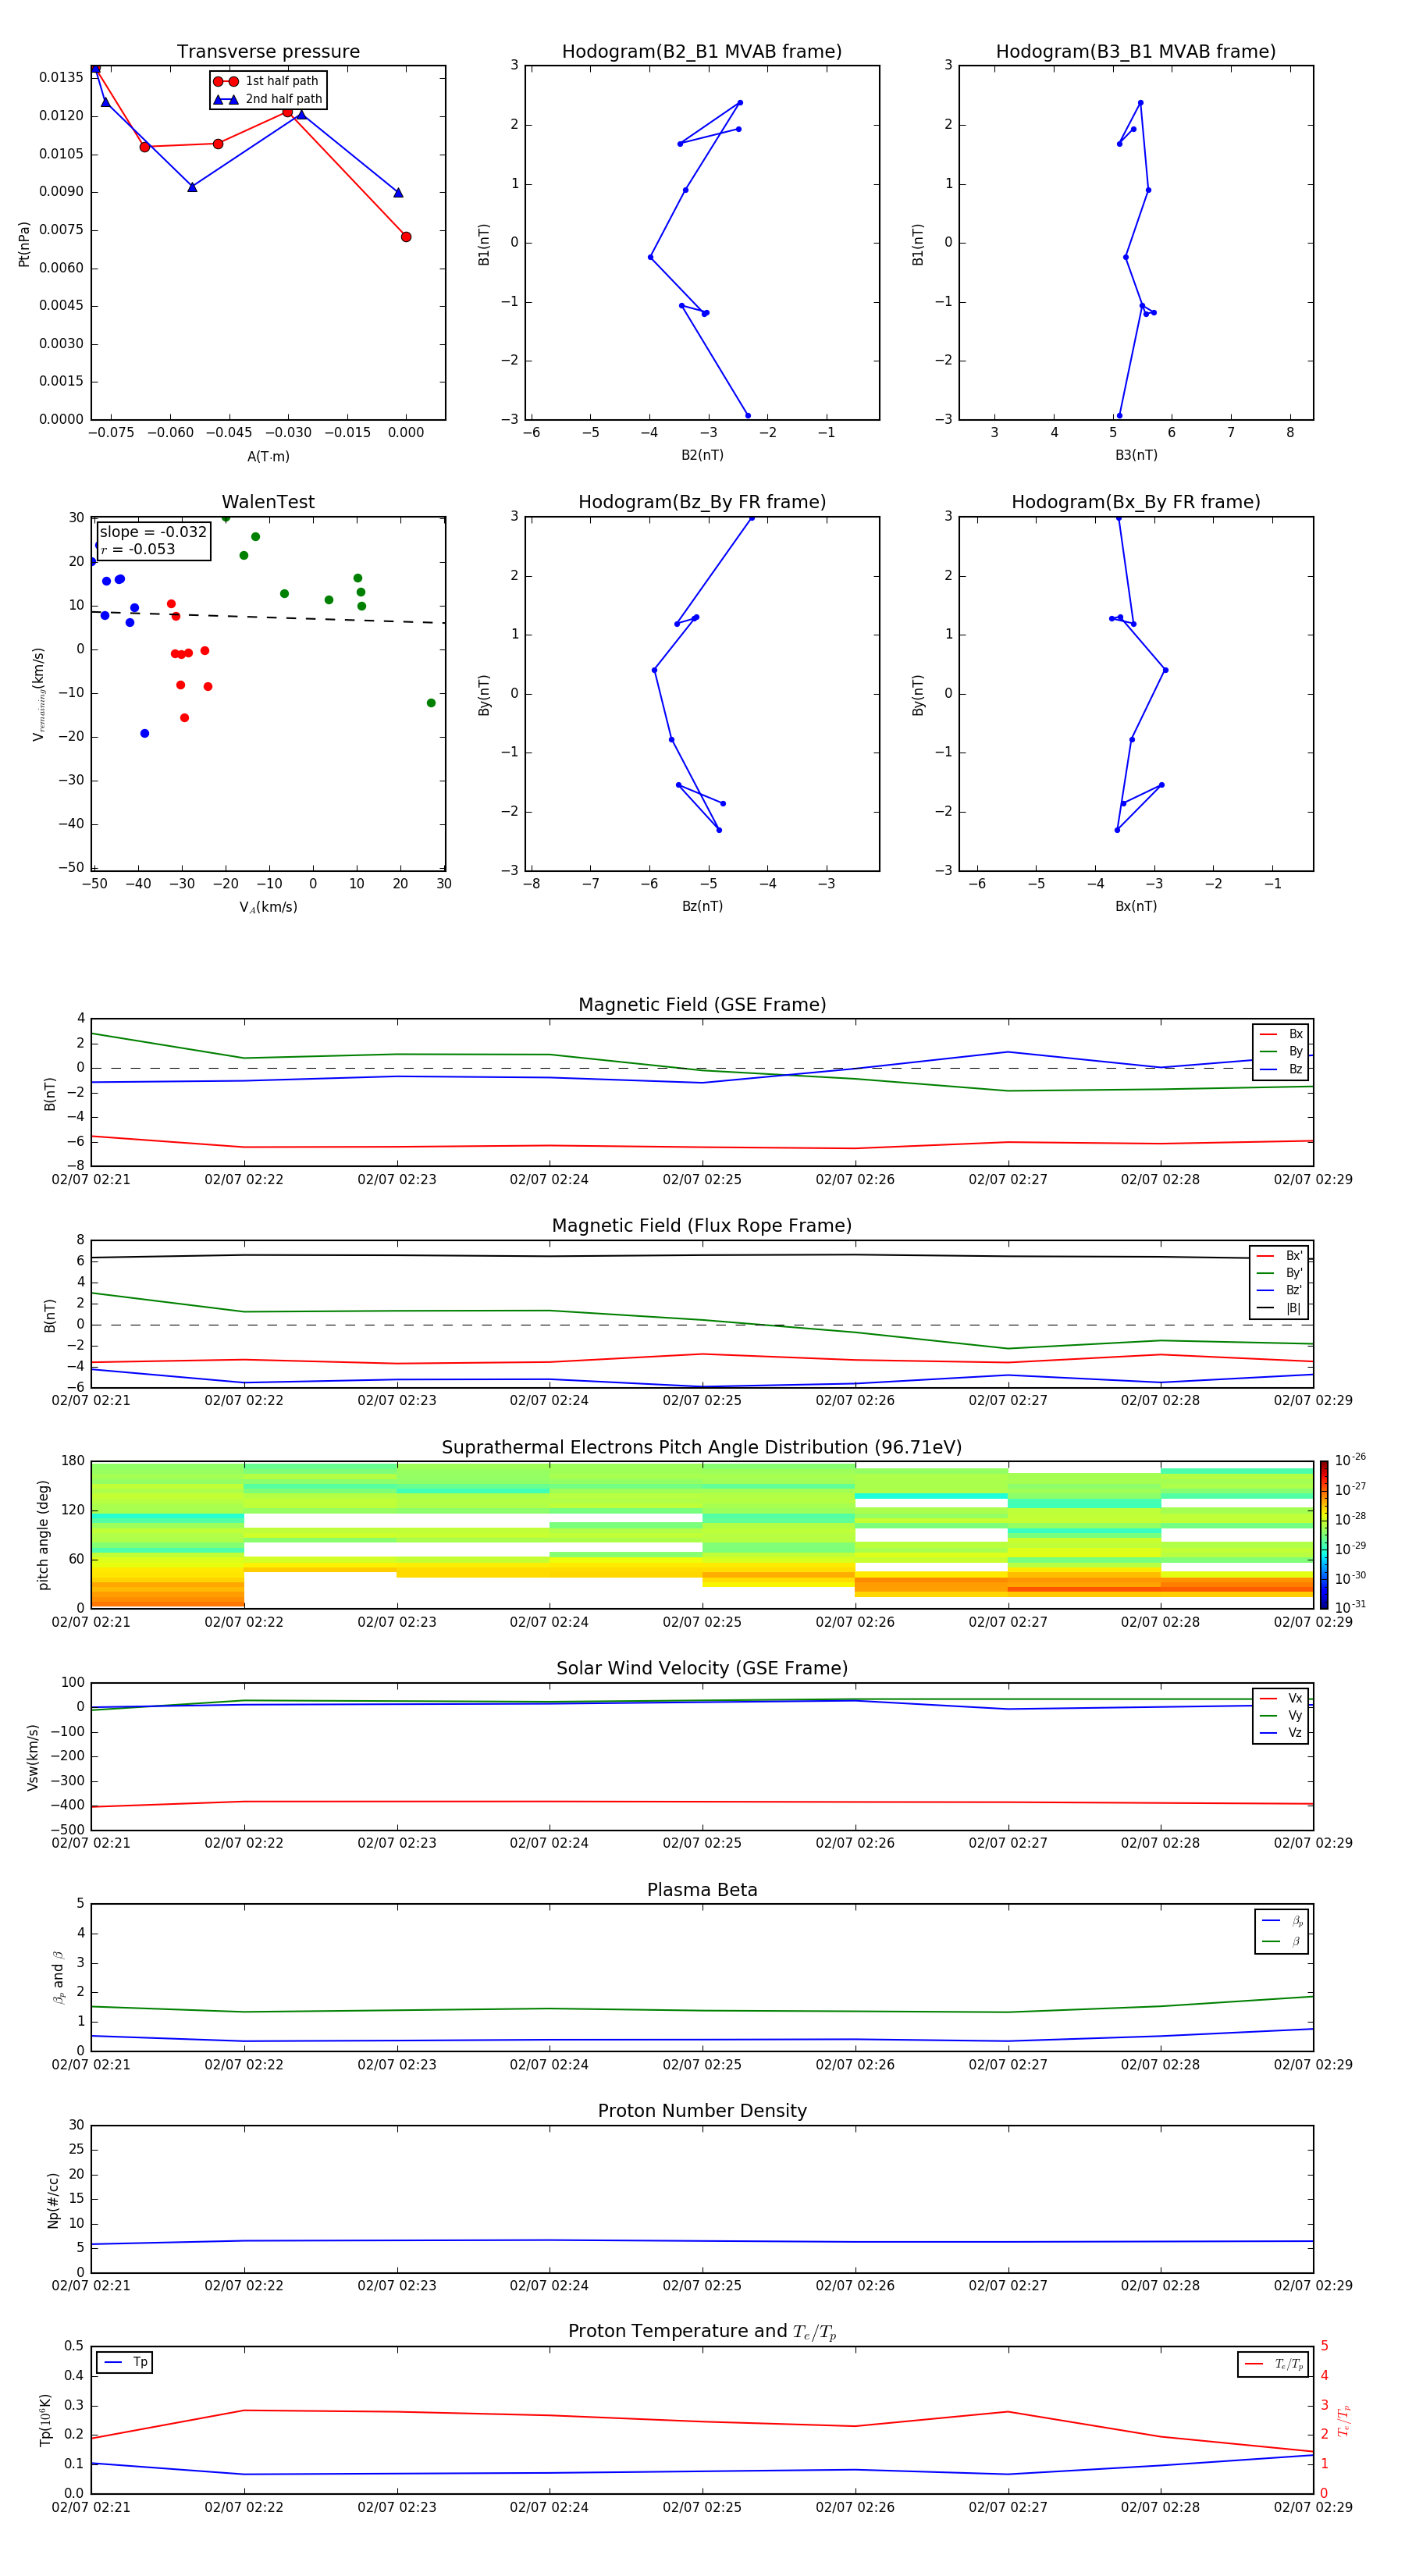Select the βp legend entry in Plasma Beta

pyautogui.click(x=1282, y=1921)
